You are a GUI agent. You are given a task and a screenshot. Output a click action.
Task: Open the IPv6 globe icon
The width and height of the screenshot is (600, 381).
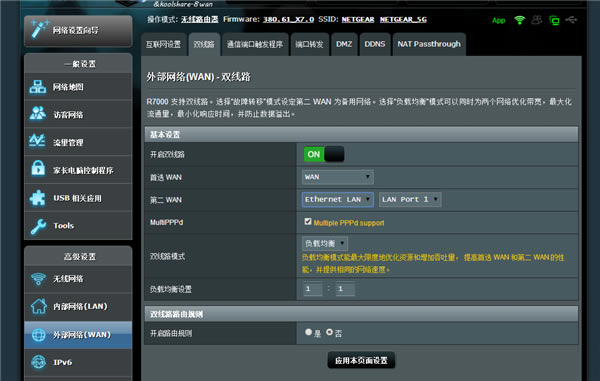(x=39, y=362)
